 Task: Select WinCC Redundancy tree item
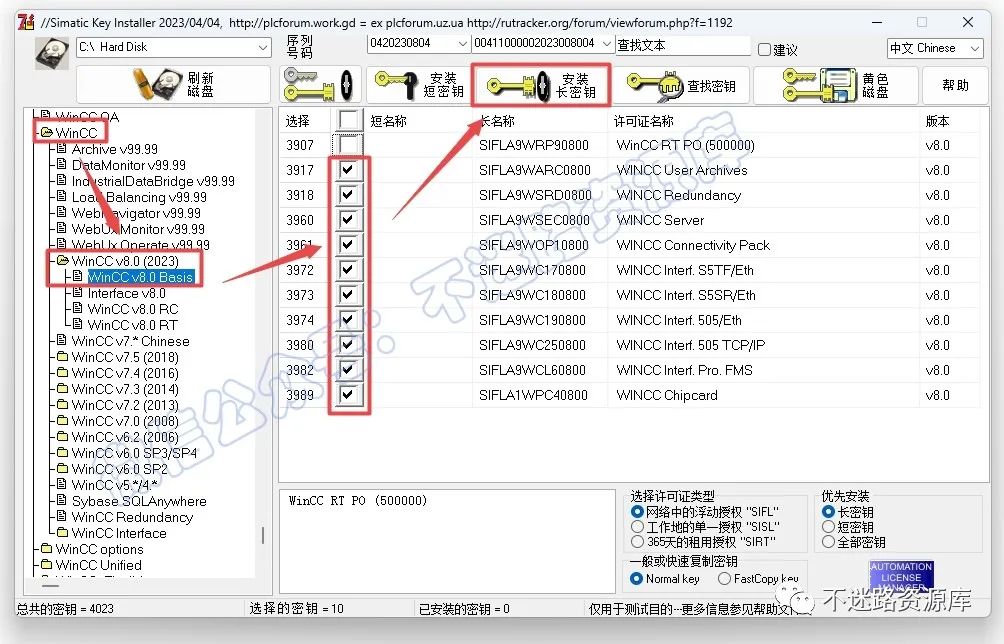point(132,517)
